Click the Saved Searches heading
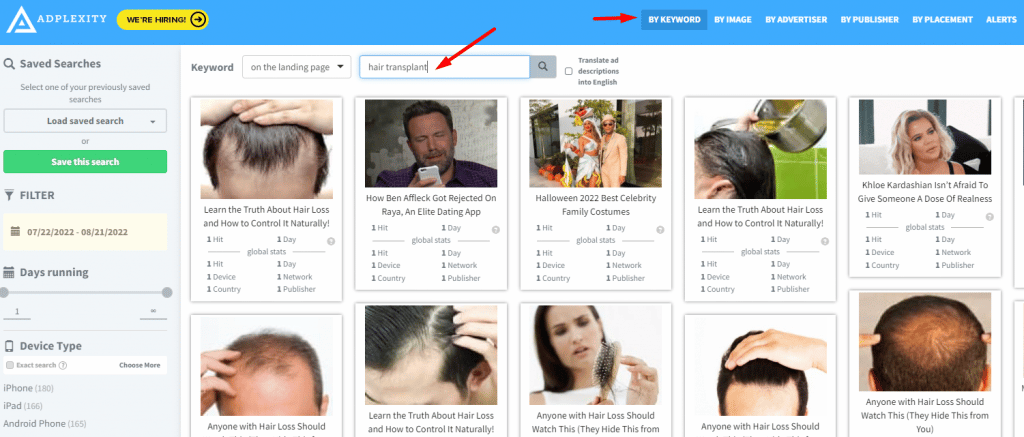Image resolution: width=1024 pixels, height=437 pixels. coord(60,63)
